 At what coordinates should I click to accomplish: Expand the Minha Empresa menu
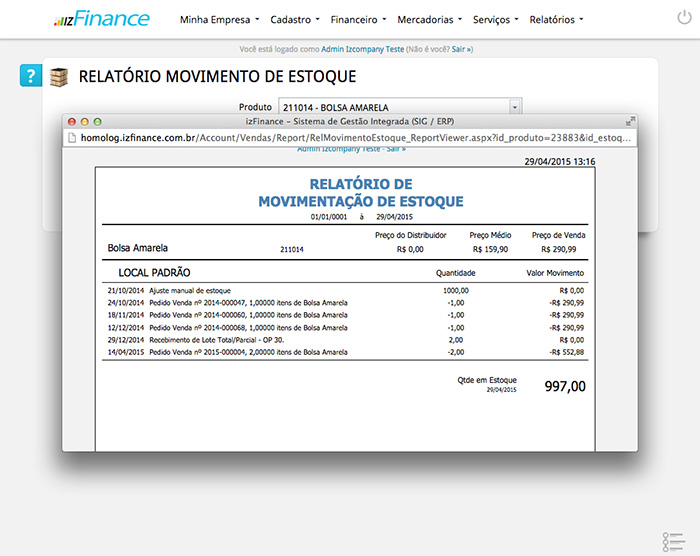point(219,19)
